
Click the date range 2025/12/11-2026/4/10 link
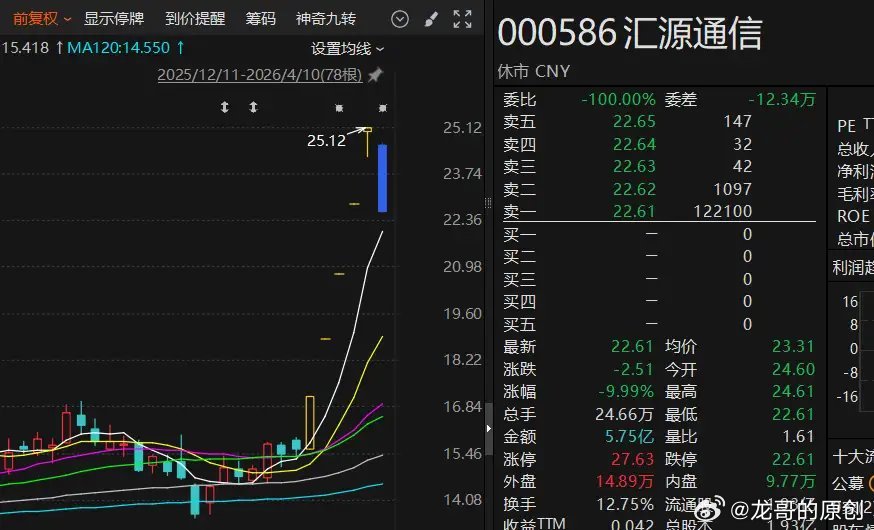[260, 75]
